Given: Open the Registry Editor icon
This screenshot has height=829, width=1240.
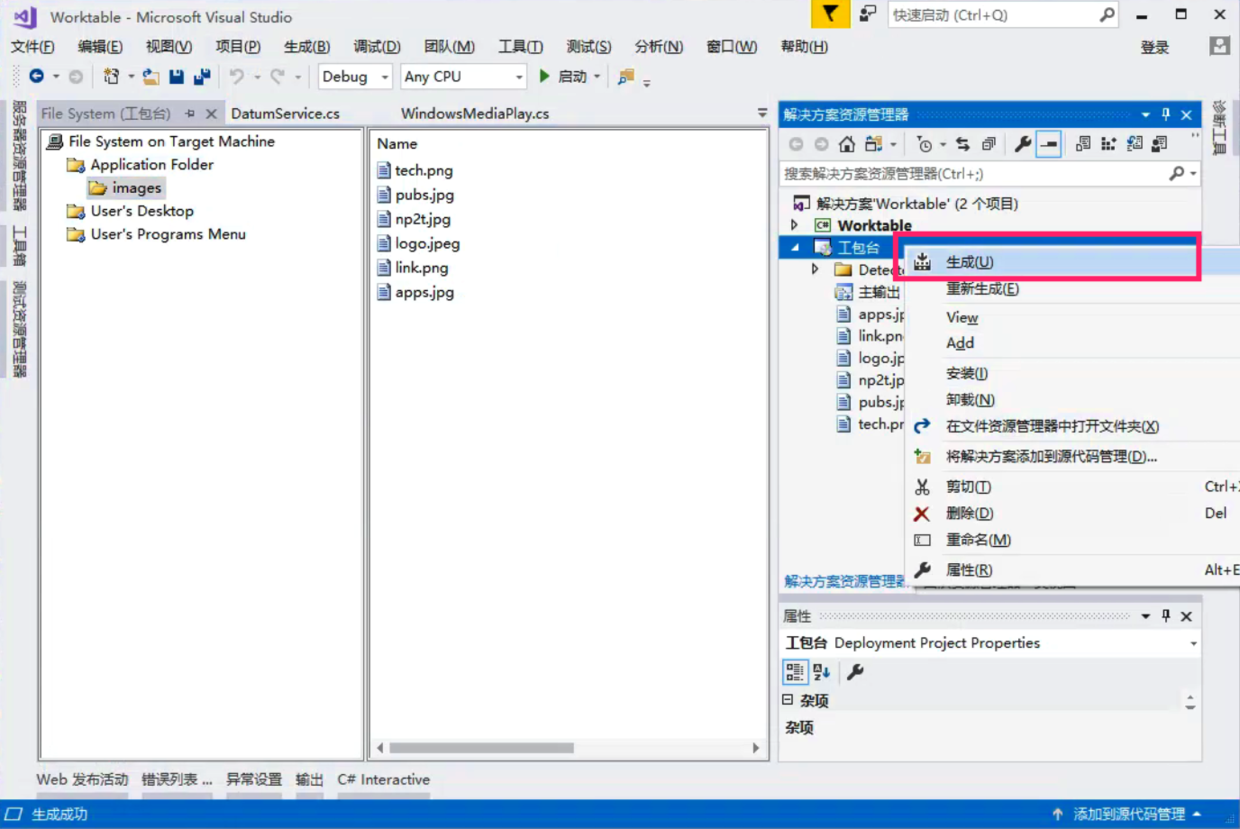Looking at the screenshot, I should click(x=1108, y=144).
